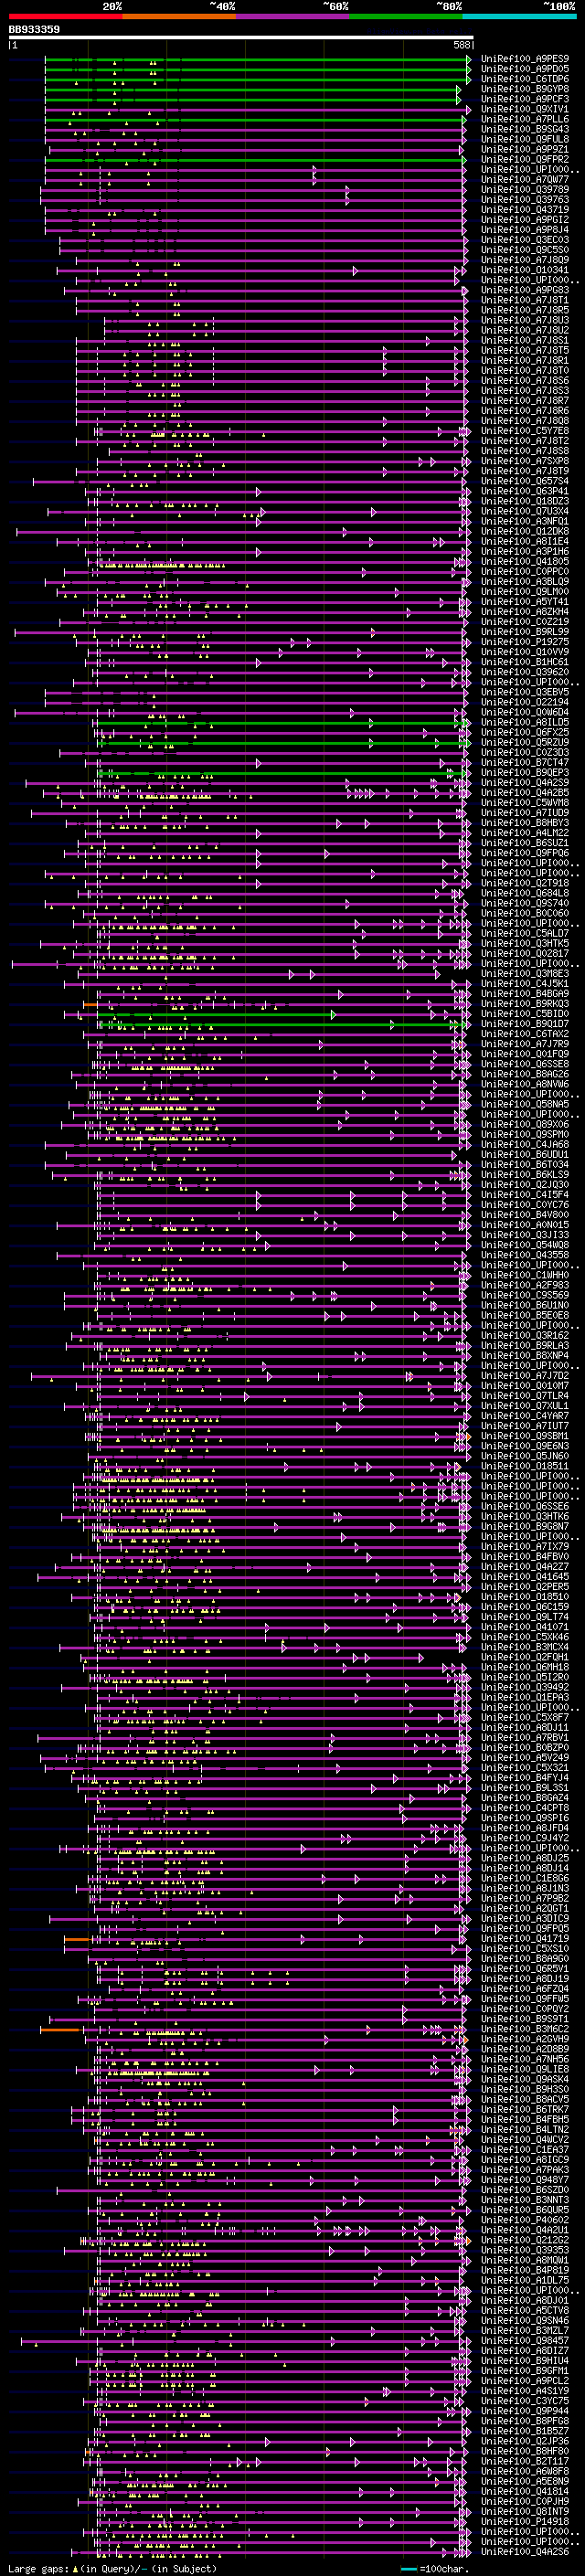585x2576 pixels.
Task: Select hit UniRef100_A7J809
Action: (x=525, y=260)
